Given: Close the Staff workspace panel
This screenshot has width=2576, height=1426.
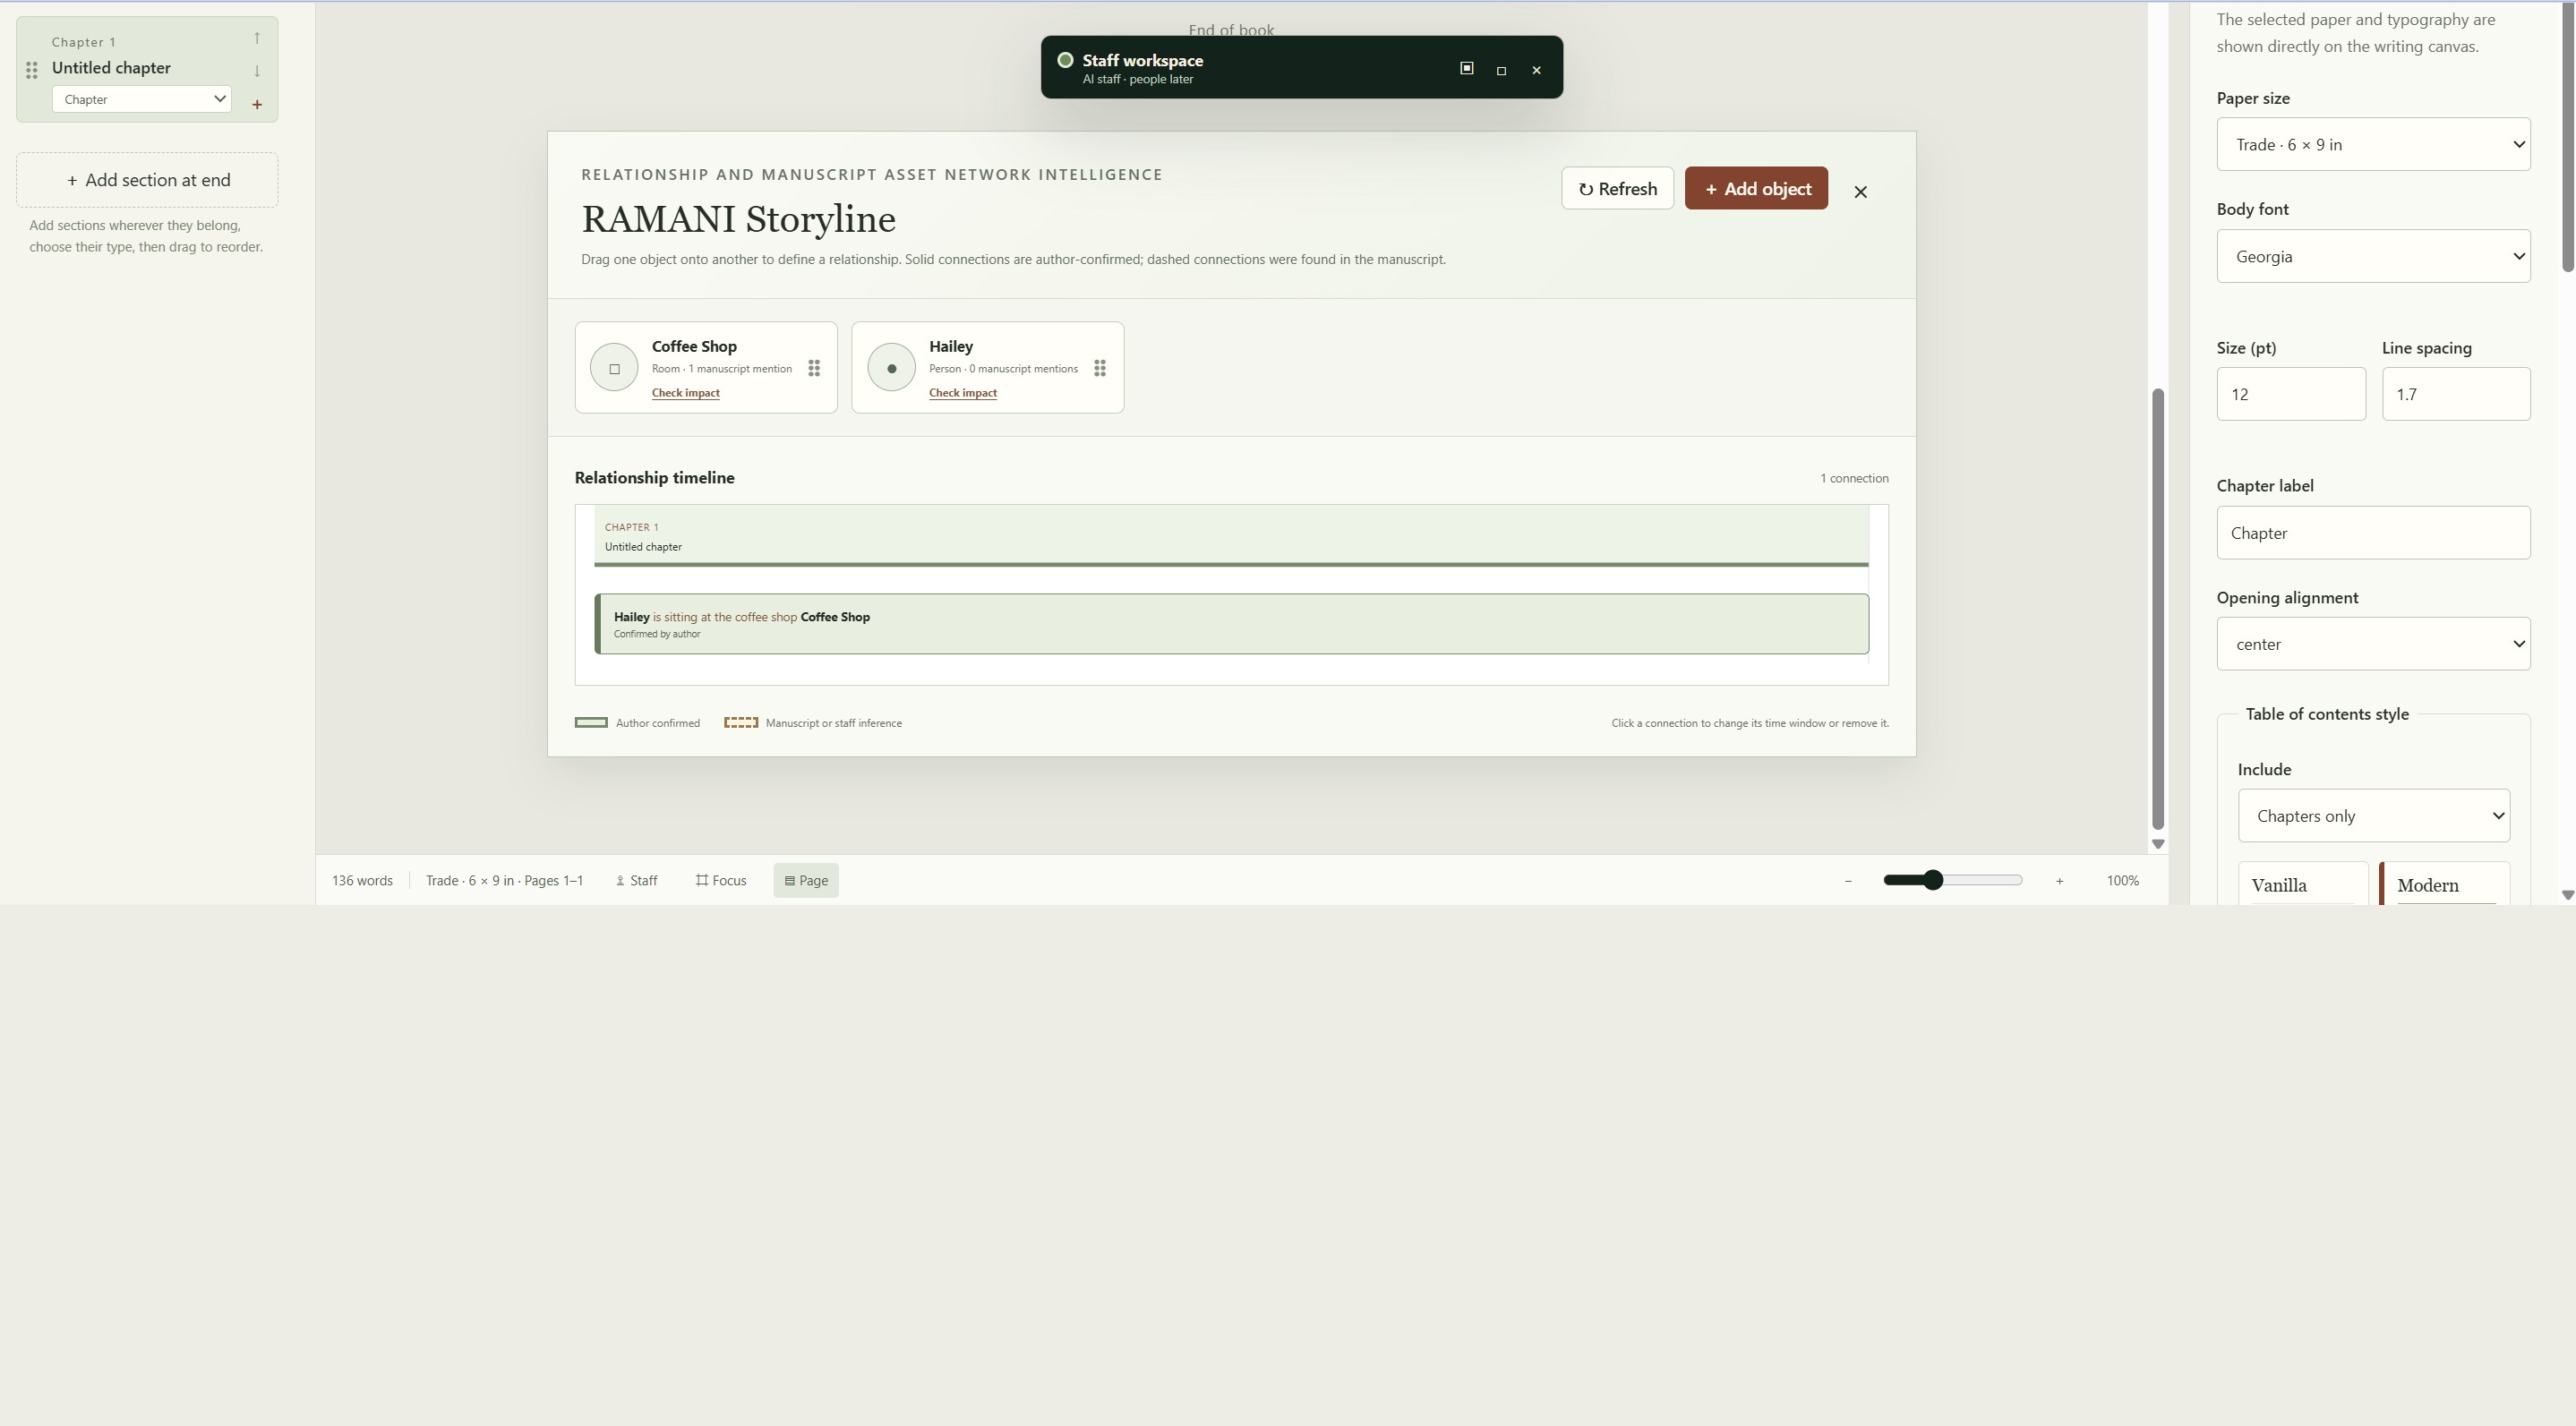Looking at the screenshot, I should pos(1537,70).
